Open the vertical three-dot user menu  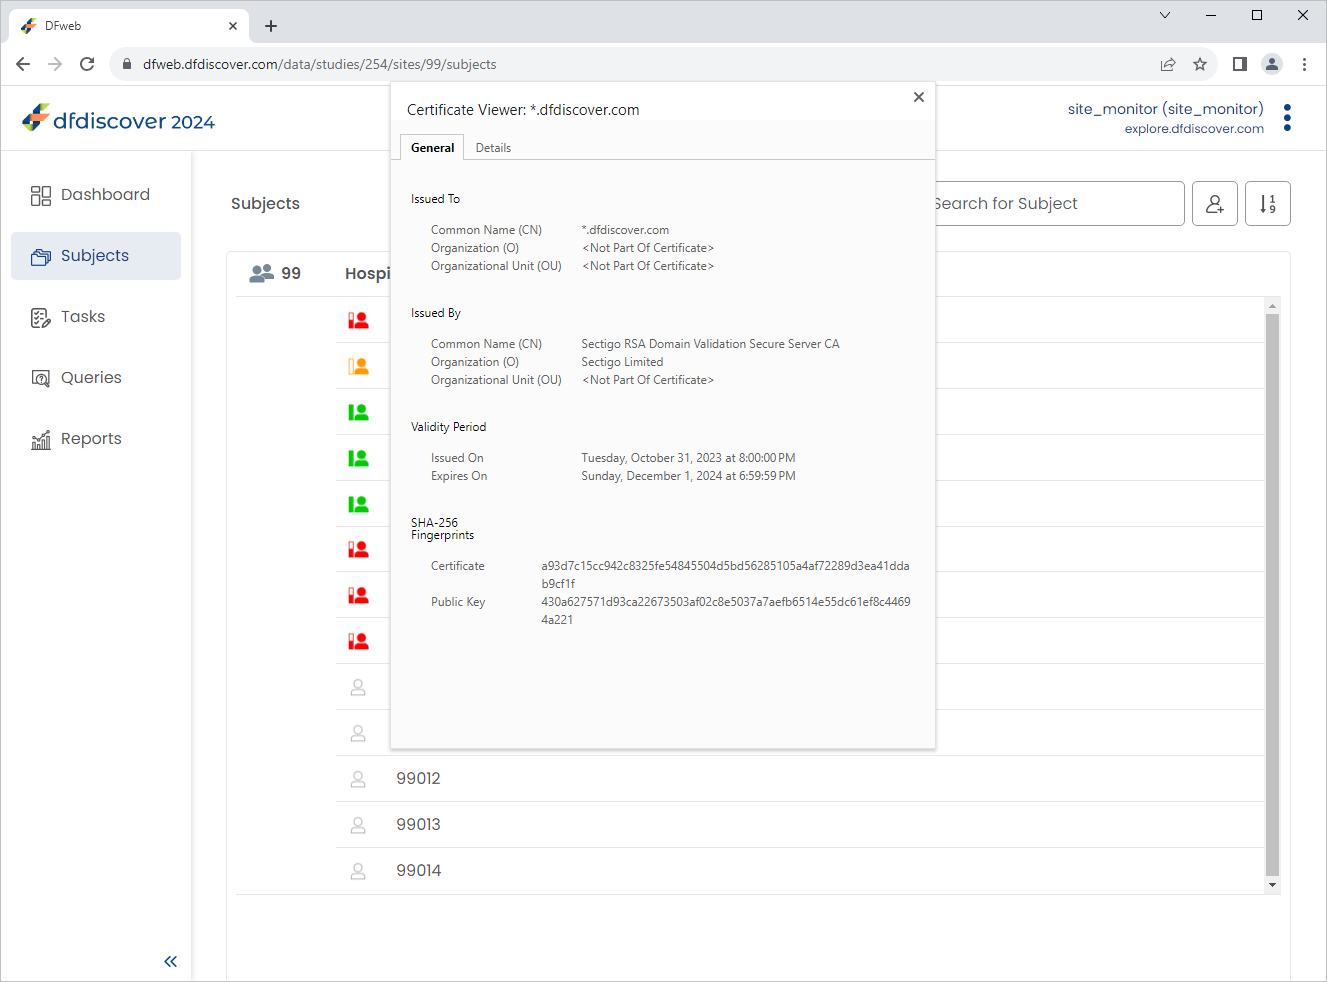pos(1287,118)
